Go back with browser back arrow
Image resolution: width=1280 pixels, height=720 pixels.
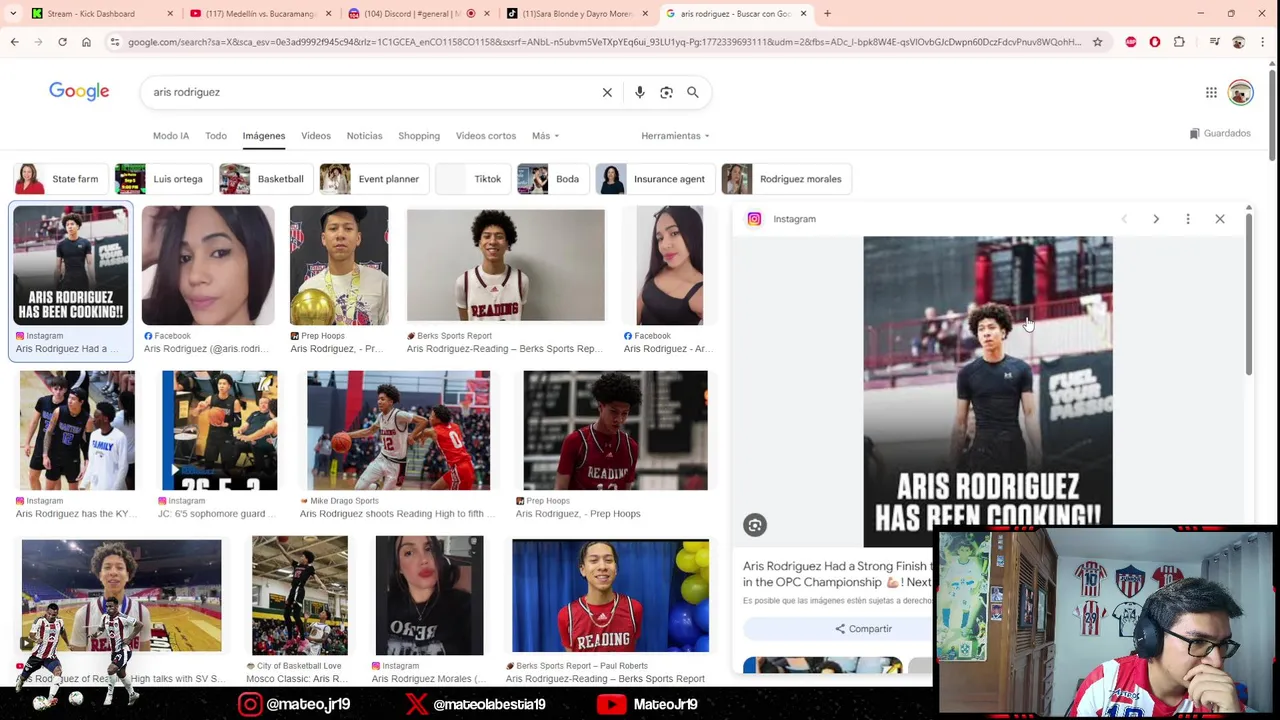coord(15,42)
